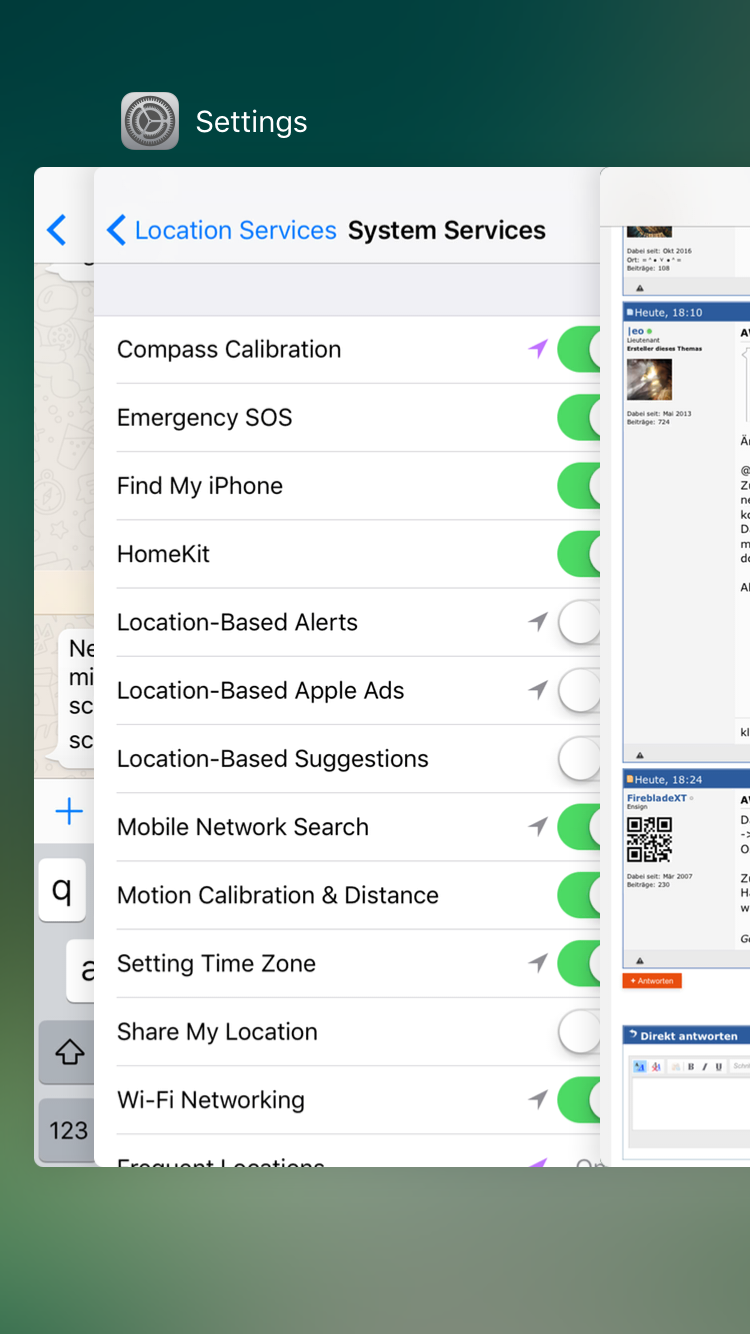Click the Heute, 18:24 post timestamp

click(668, 780)
